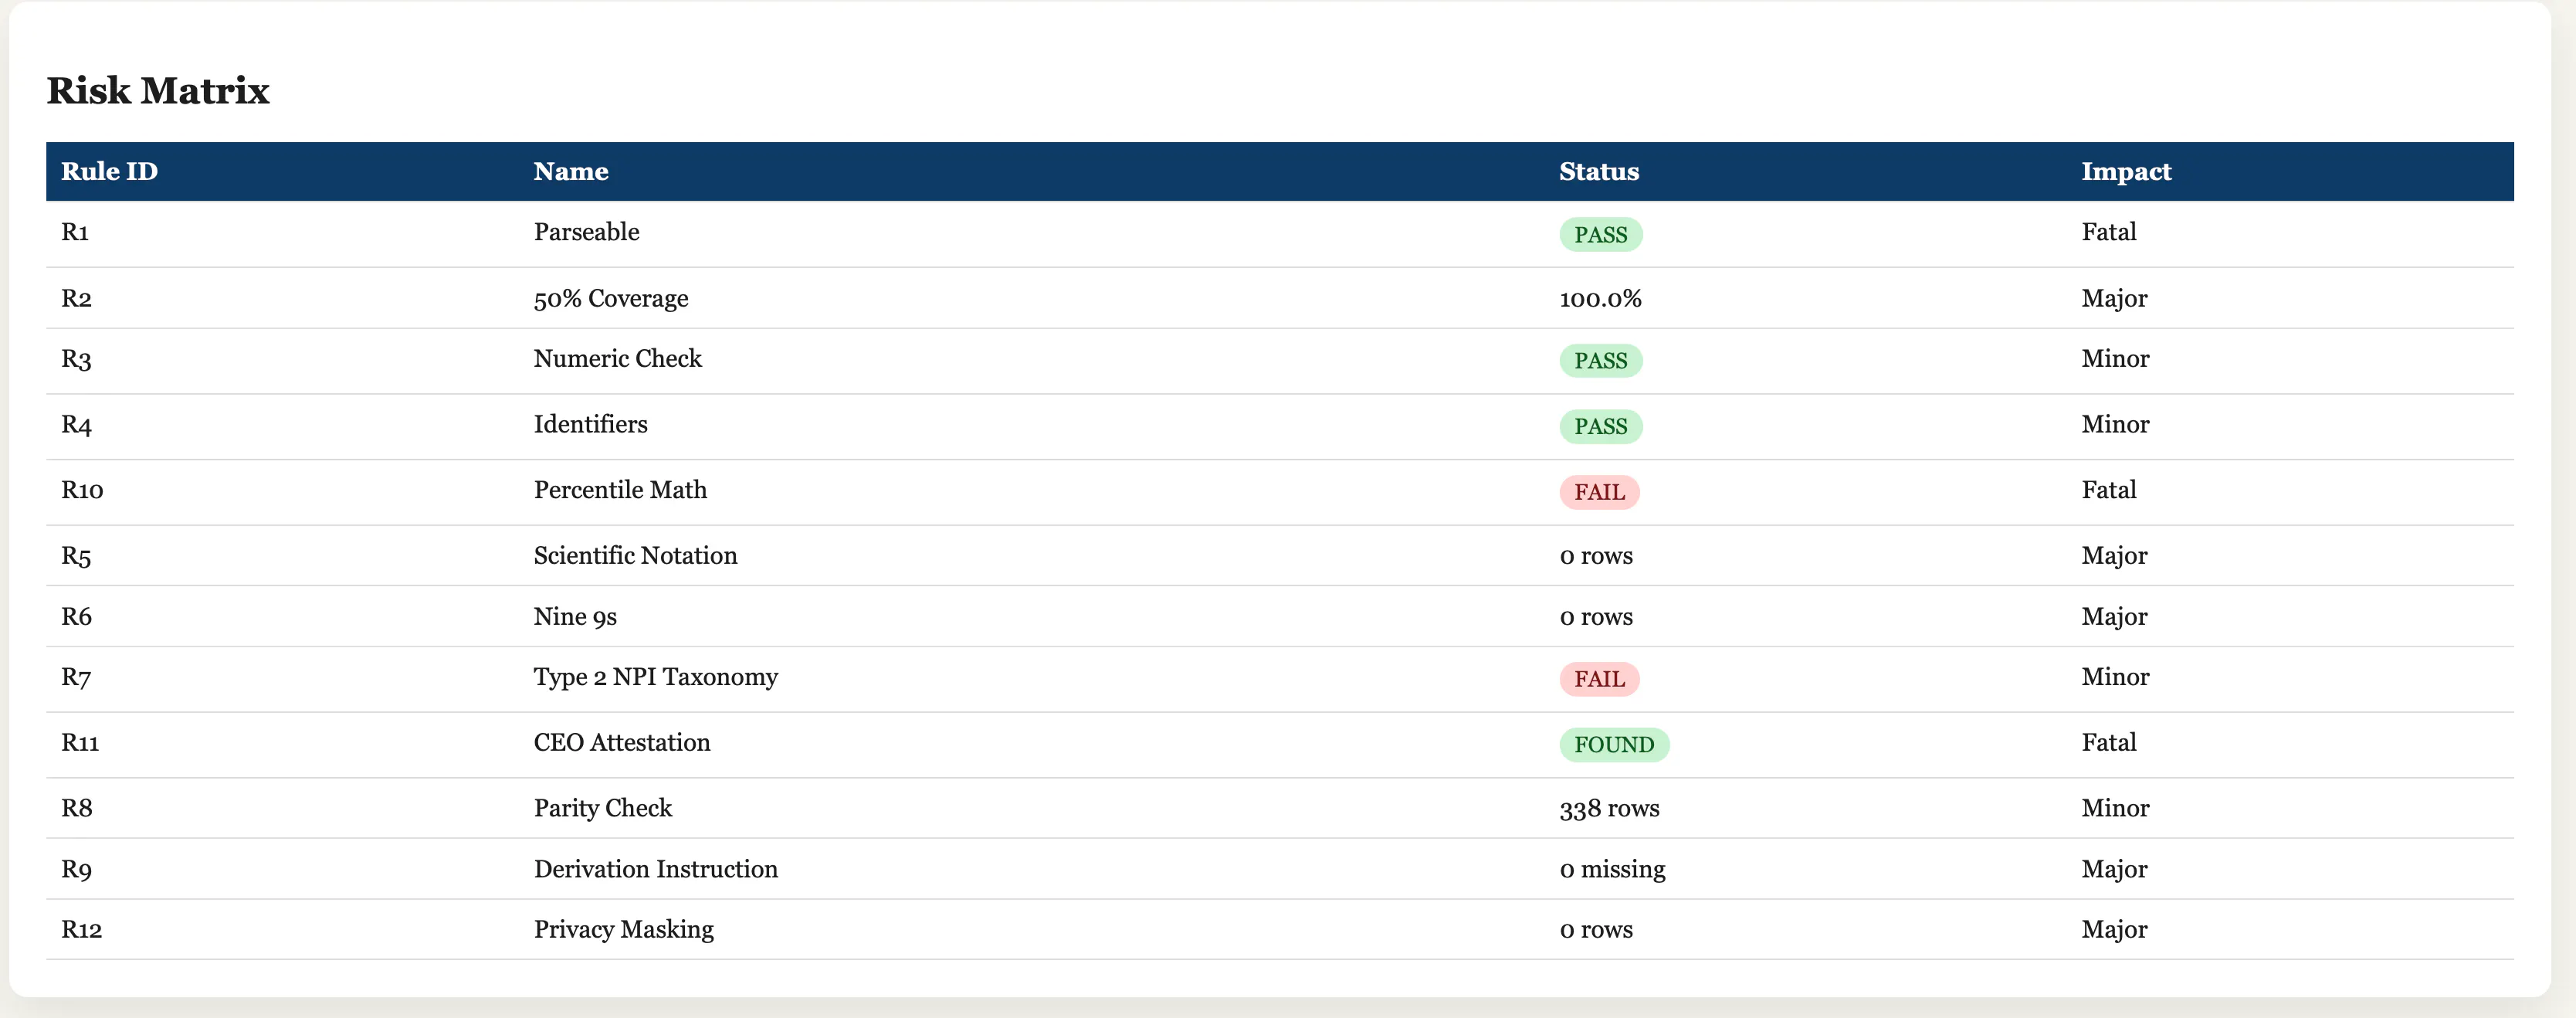Select the PASS badge in Identifiers row
This screenshot has height=1018, width=2576.
[x=1600, y=426]
